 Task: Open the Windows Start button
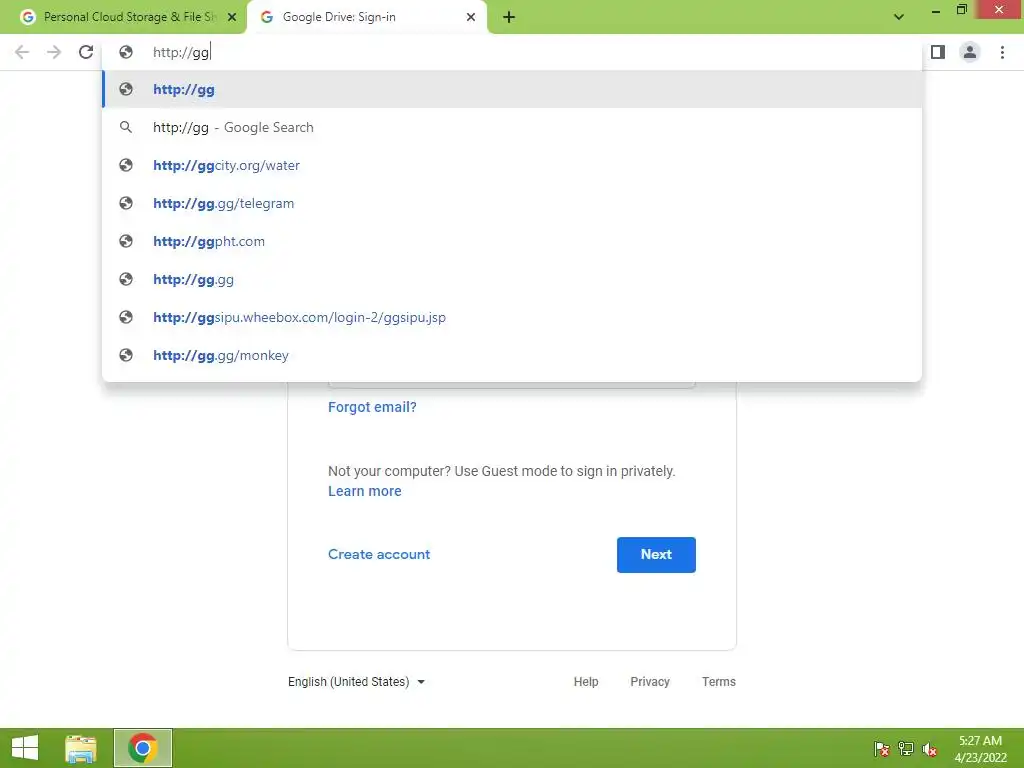pos(25,748)
